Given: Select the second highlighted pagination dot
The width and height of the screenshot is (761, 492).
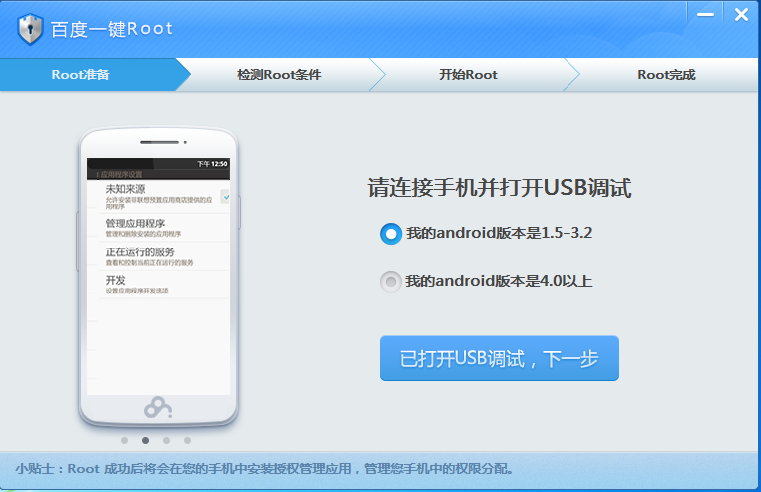Looking at the screenshot, I should coord(146,440).
